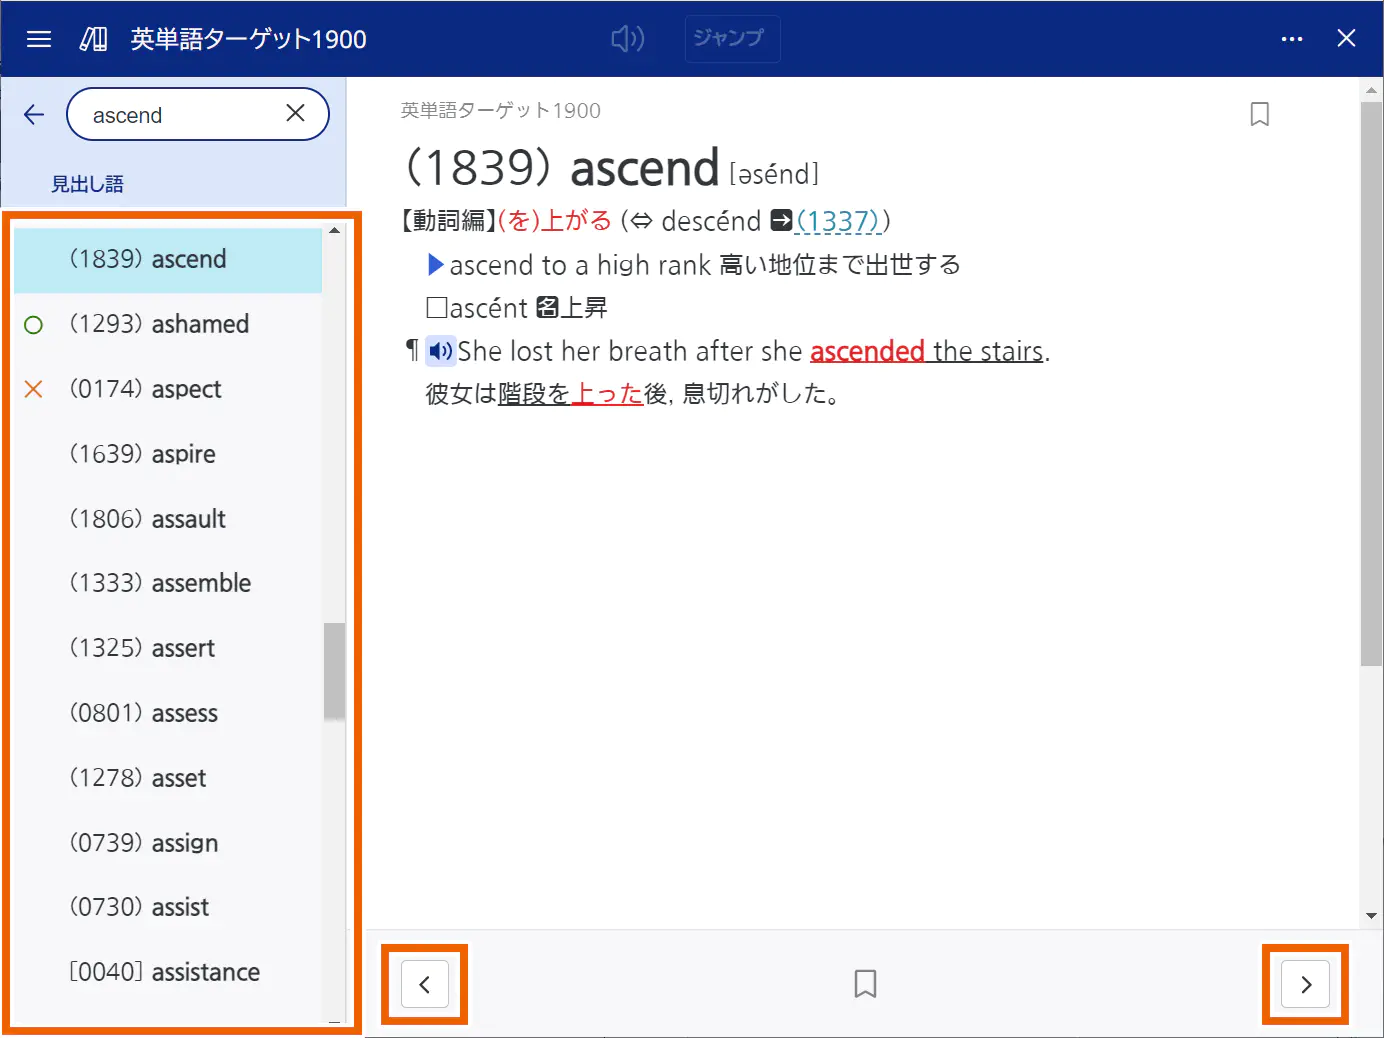The height and width of the screenshot is (1038, 1384).
Task: Click the content pane scrollbar thumb
Action: pos(1371,383)
